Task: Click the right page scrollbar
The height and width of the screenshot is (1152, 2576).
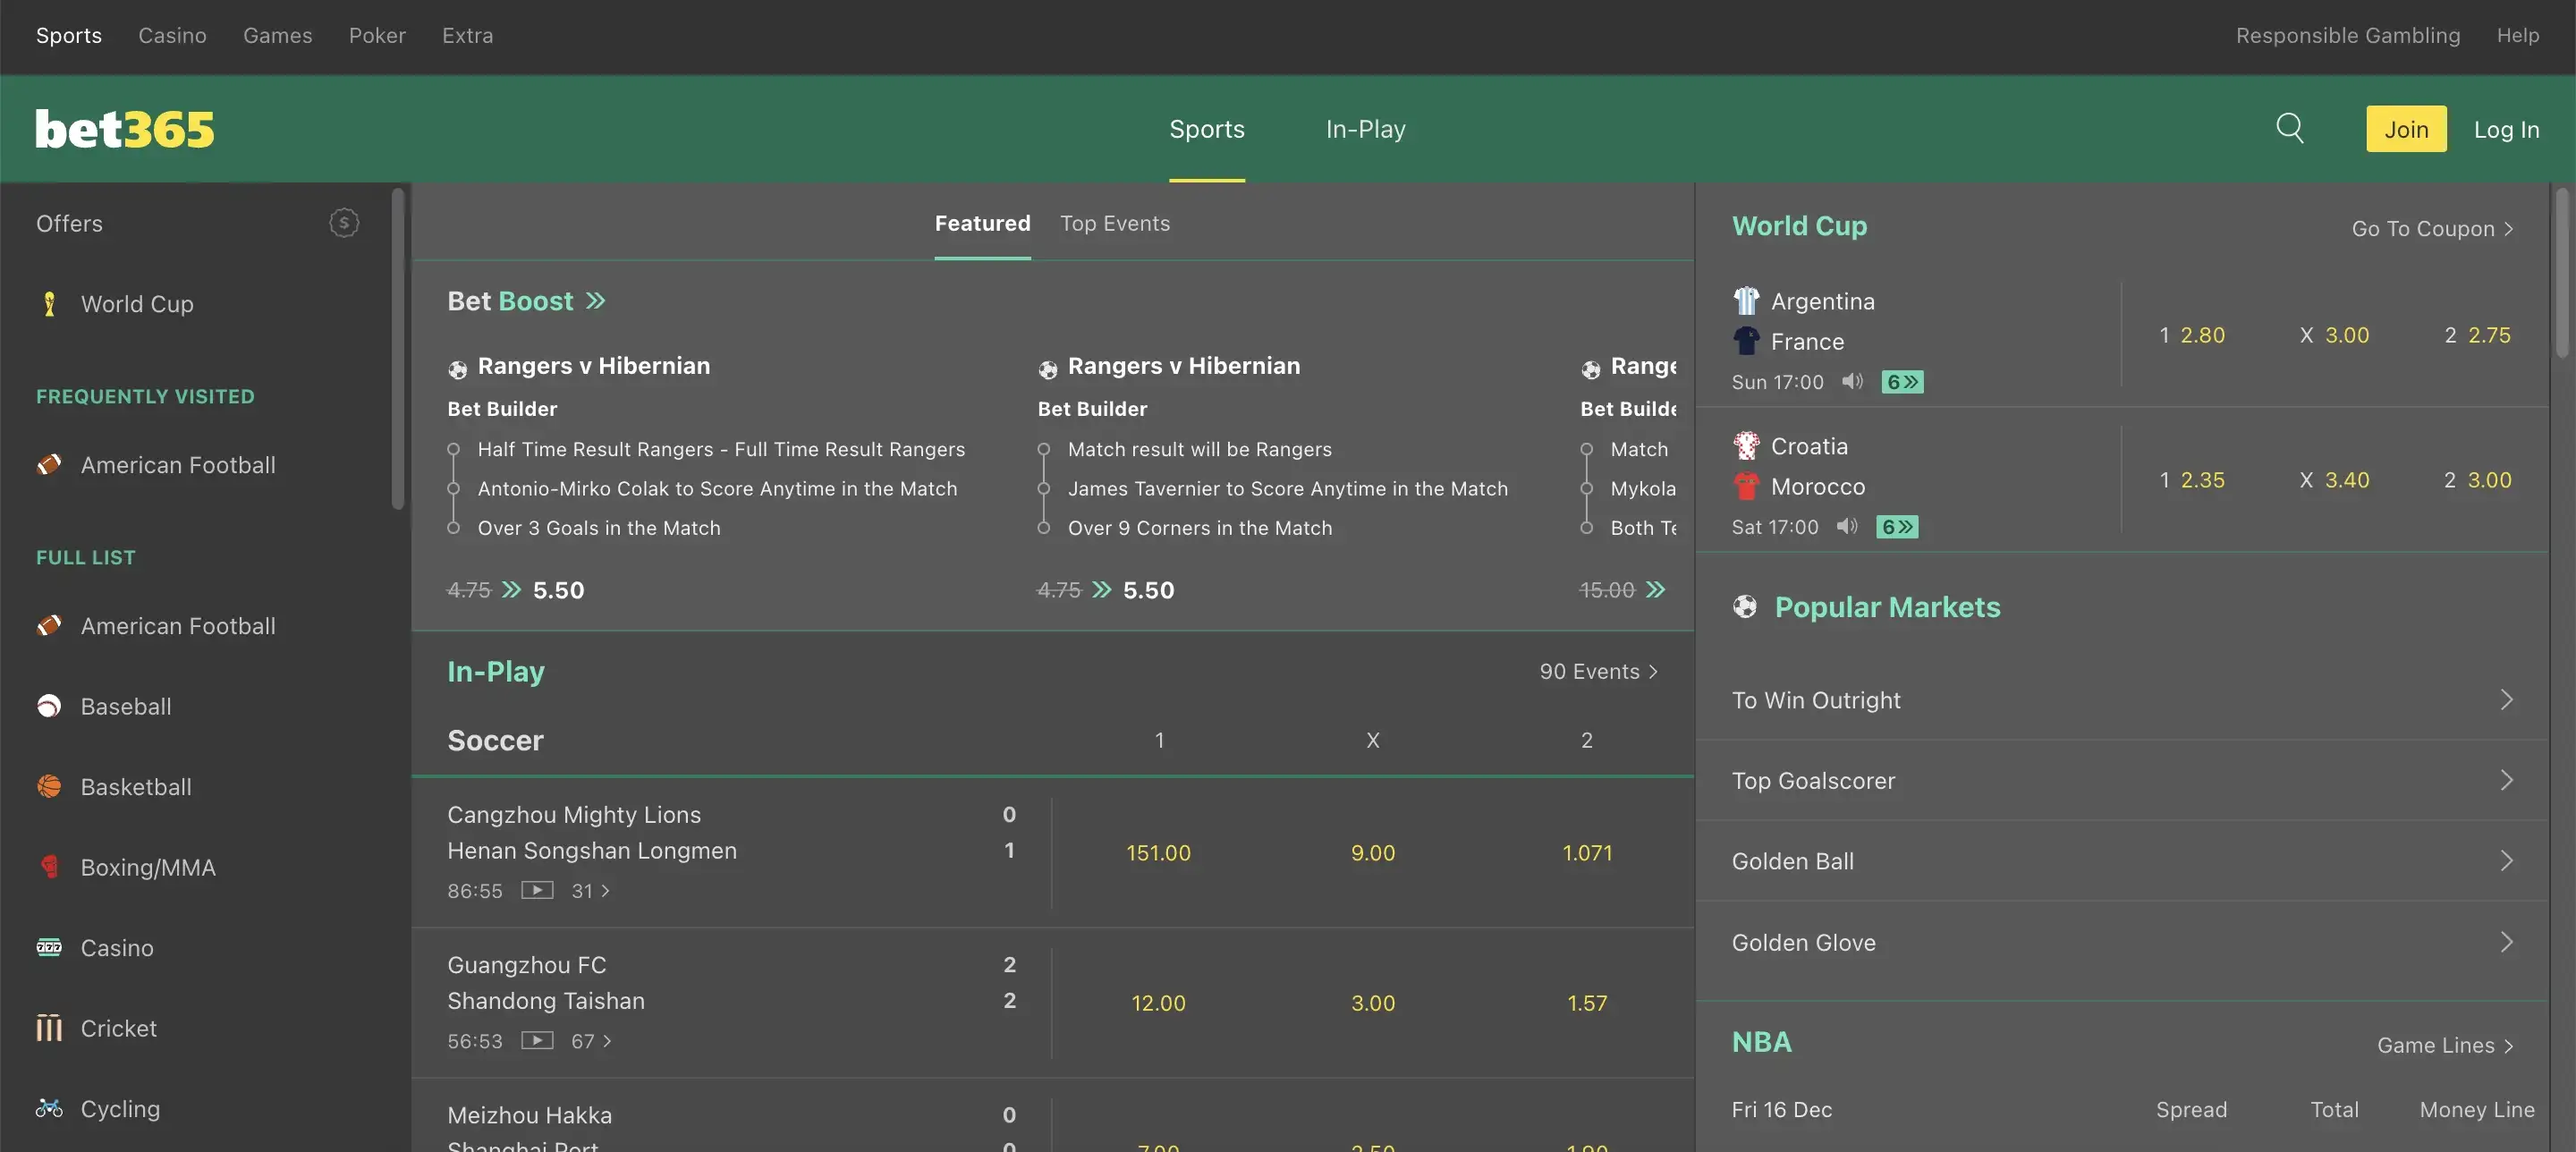Action: click(x=2562, y=272)
